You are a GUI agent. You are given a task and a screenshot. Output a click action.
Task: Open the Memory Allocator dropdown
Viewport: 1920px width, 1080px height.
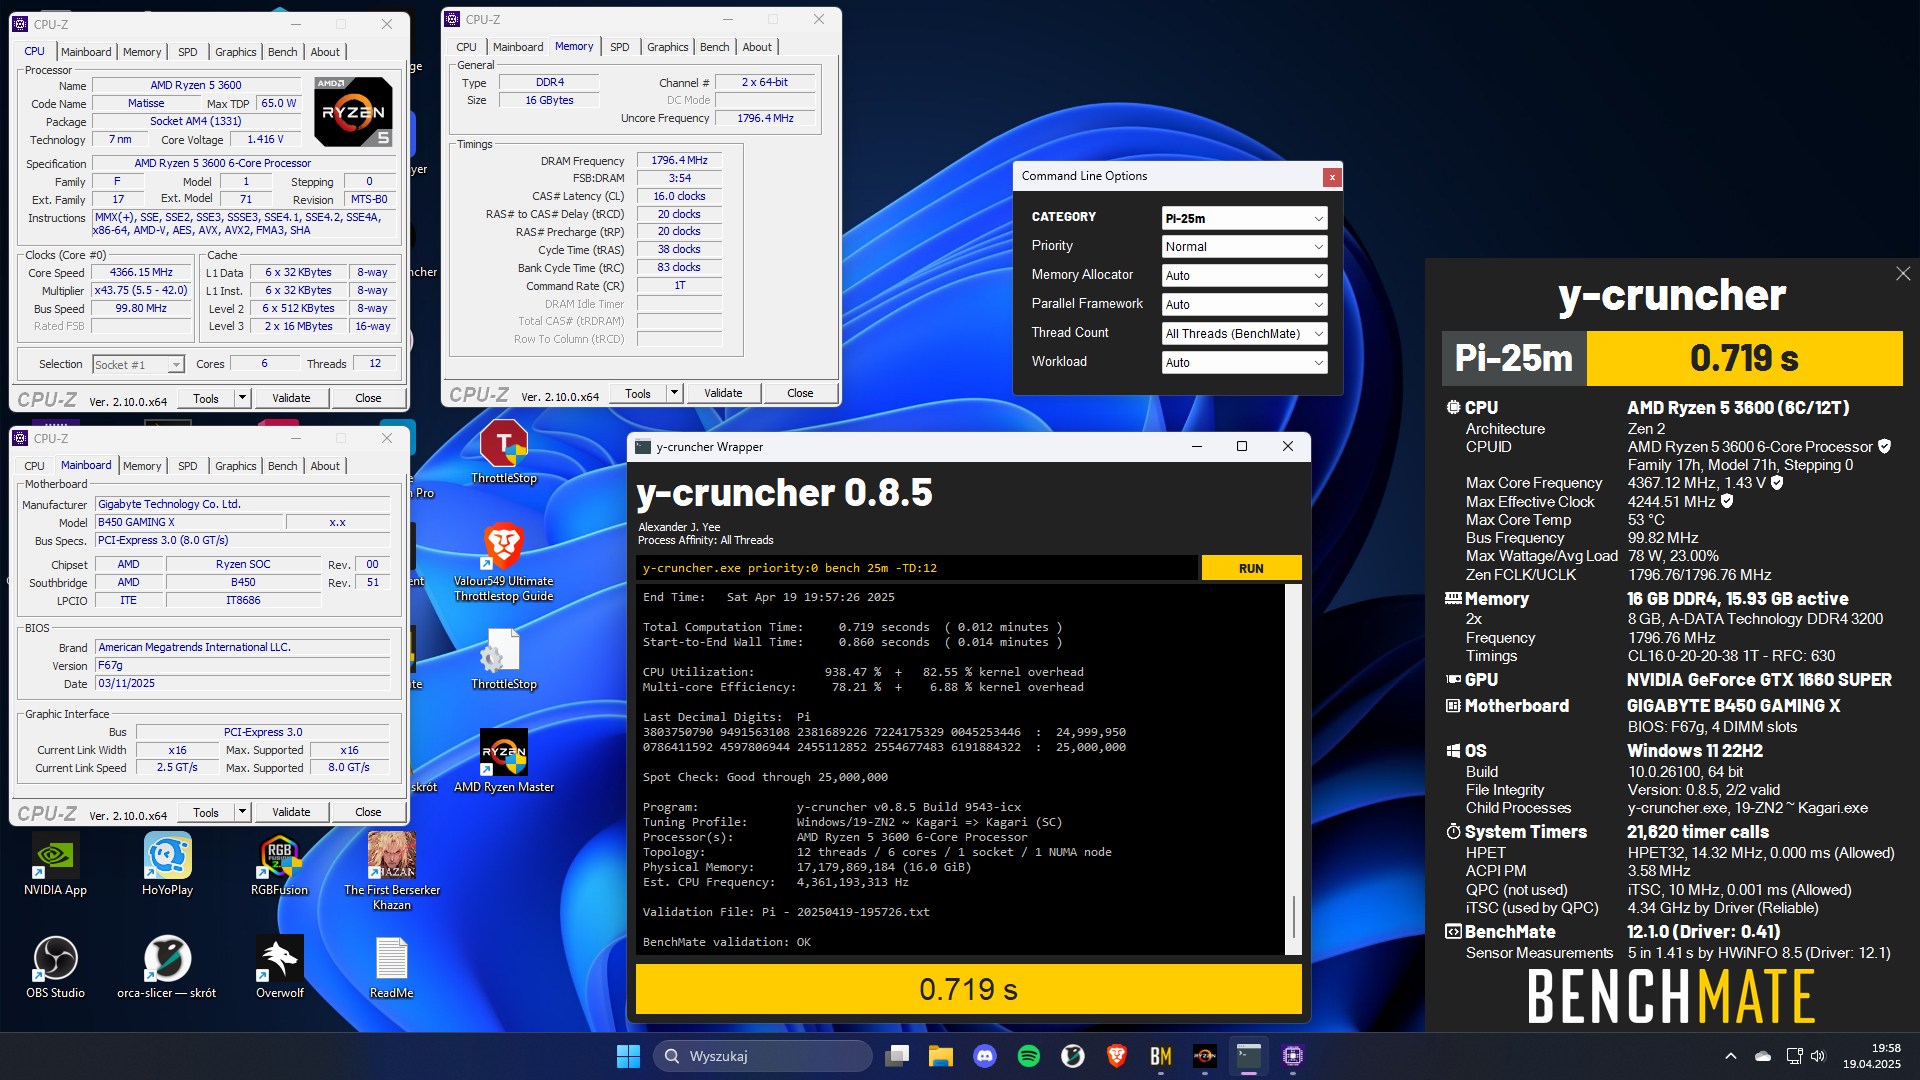point(1245,276)
